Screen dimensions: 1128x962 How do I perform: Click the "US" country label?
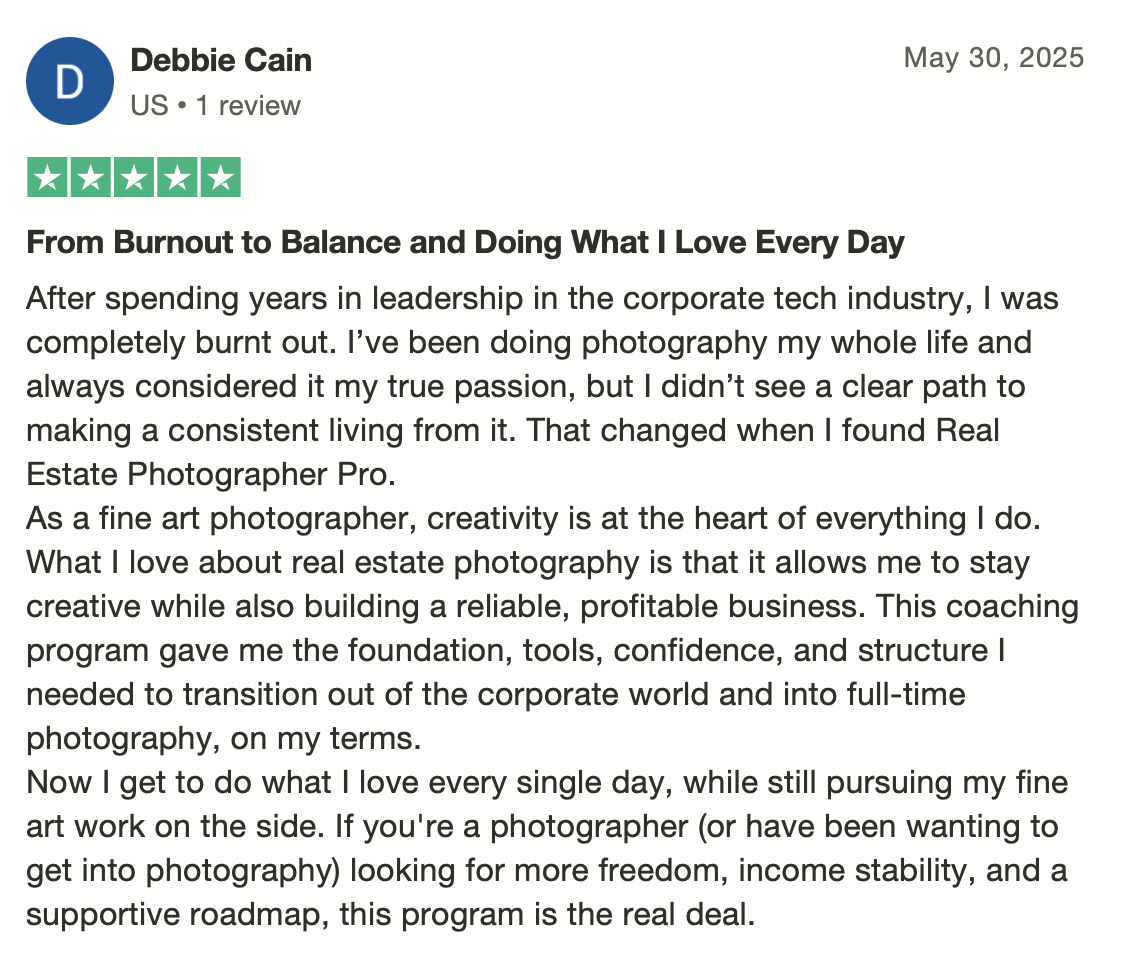(150, 106)
